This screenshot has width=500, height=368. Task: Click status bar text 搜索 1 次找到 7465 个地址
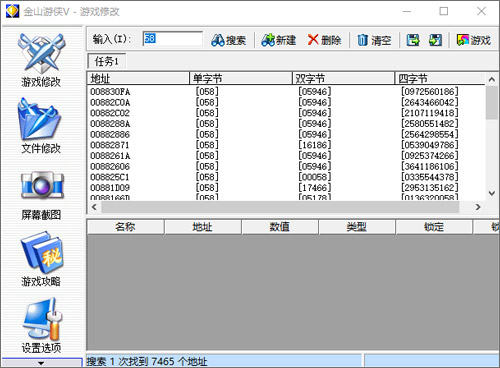coord(147,361)
